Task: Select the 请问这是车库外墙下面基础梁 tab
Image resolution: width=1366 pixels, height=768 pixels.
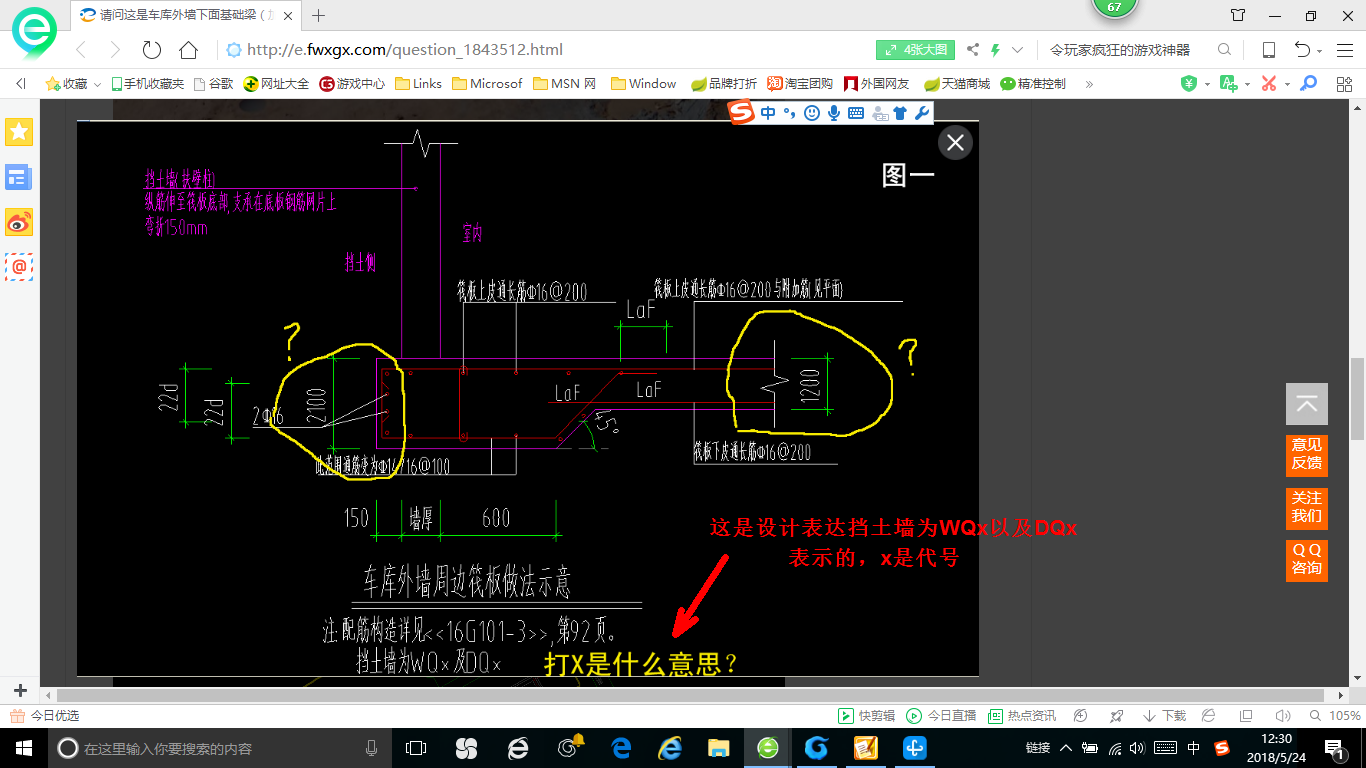Action: 187,15
